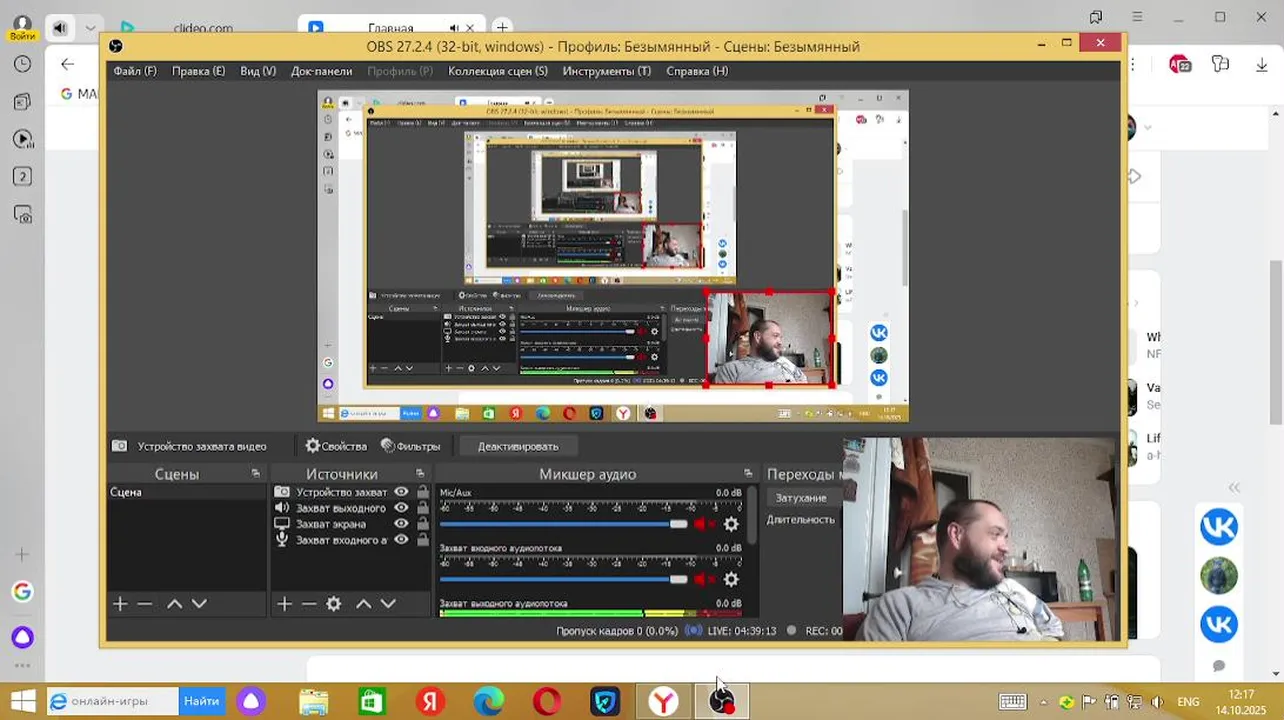Undock the Микшер аудио panel
The image size is (1284, 720).
[x=748, y=474]
